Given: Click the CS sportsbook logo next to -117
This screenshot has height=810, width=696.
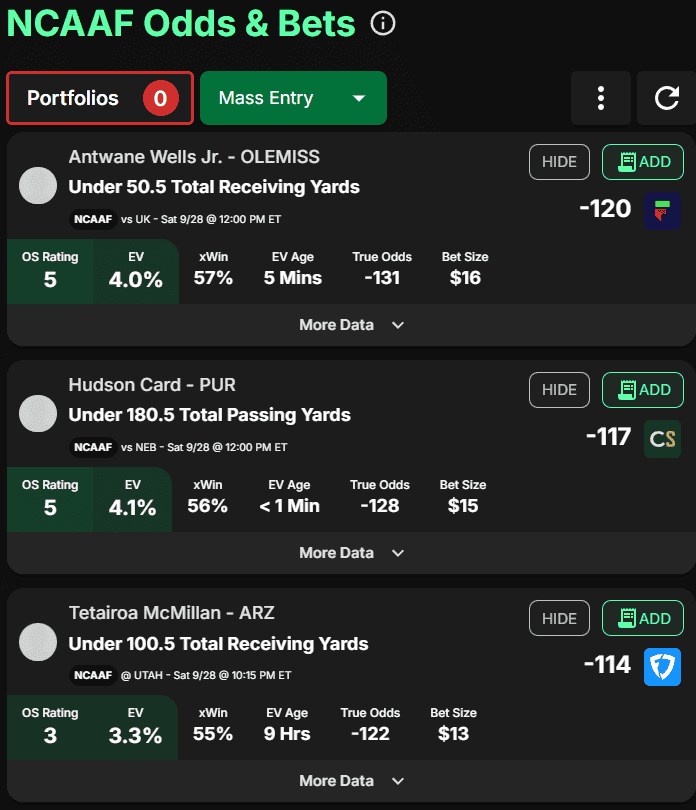Looking at the screenshot, I should (662, 438).
